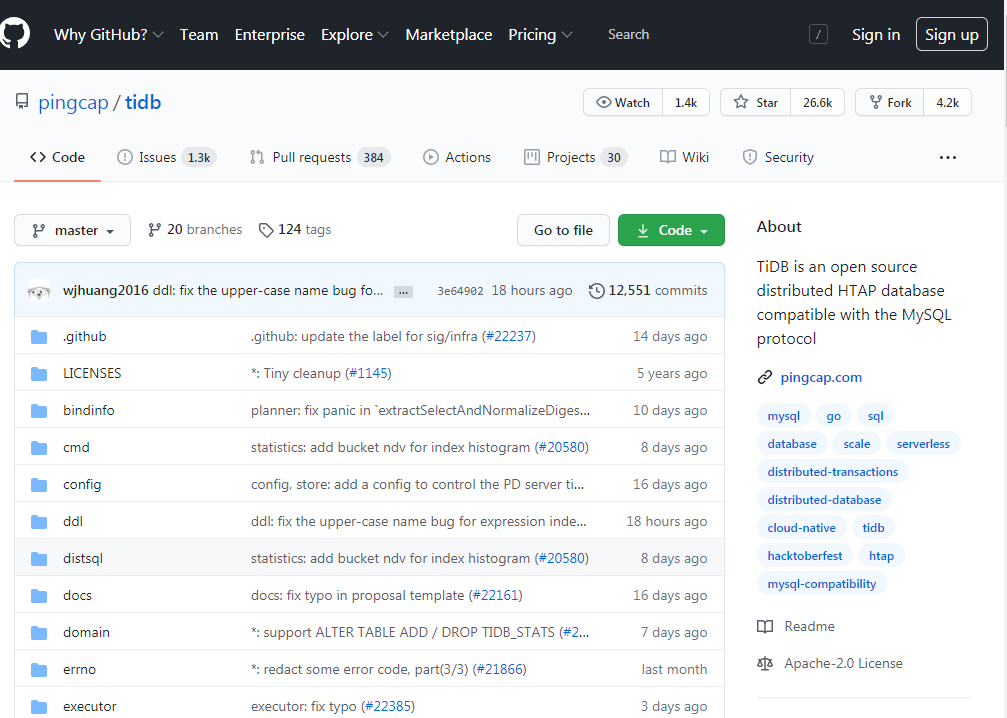Switch to Actions tab

(457, 157)
